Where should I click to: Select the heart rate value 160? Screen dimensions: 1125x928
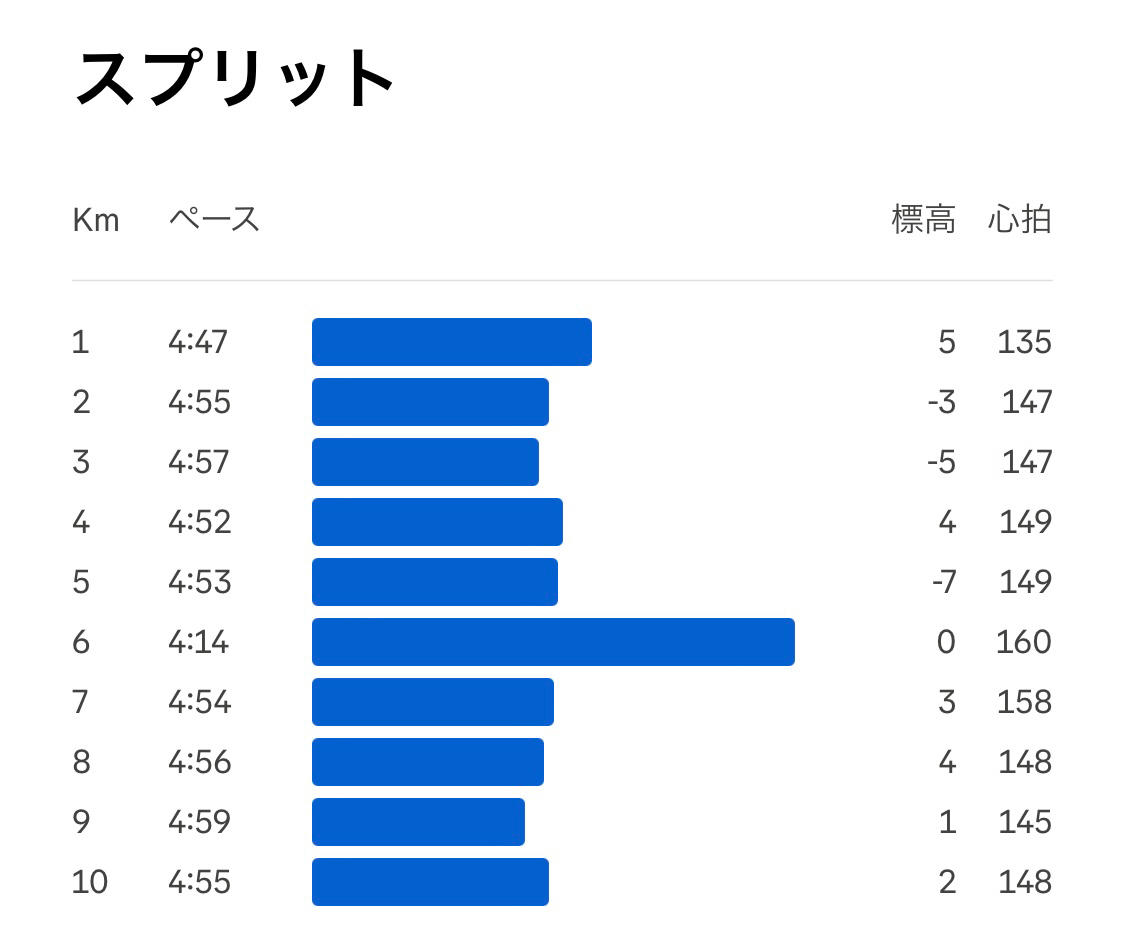(1024, 642)
